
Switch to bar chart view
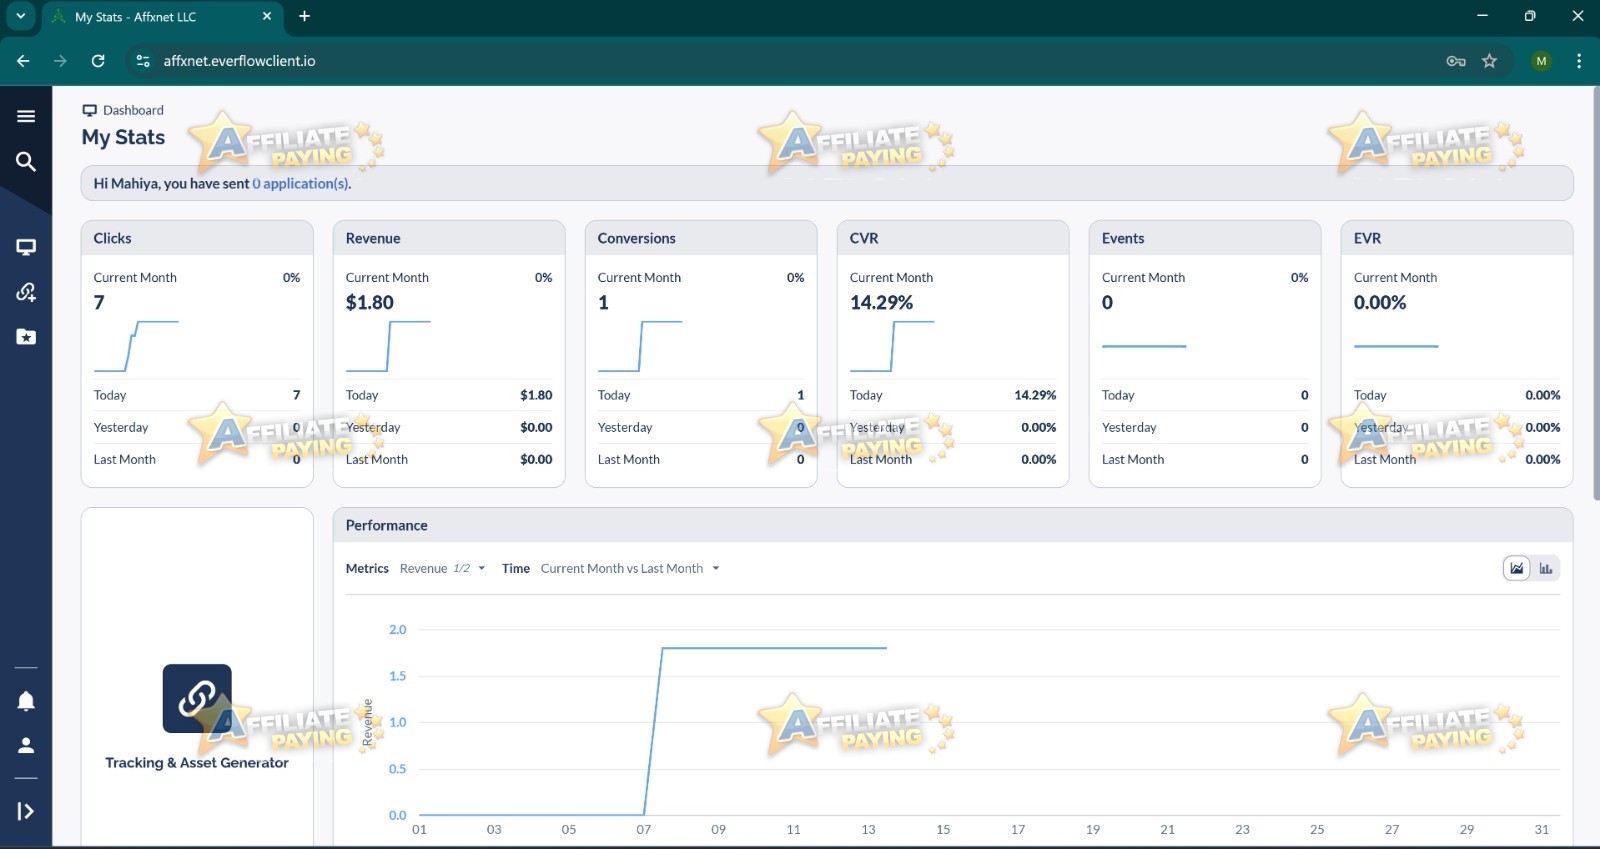(x=1546, y=568)
